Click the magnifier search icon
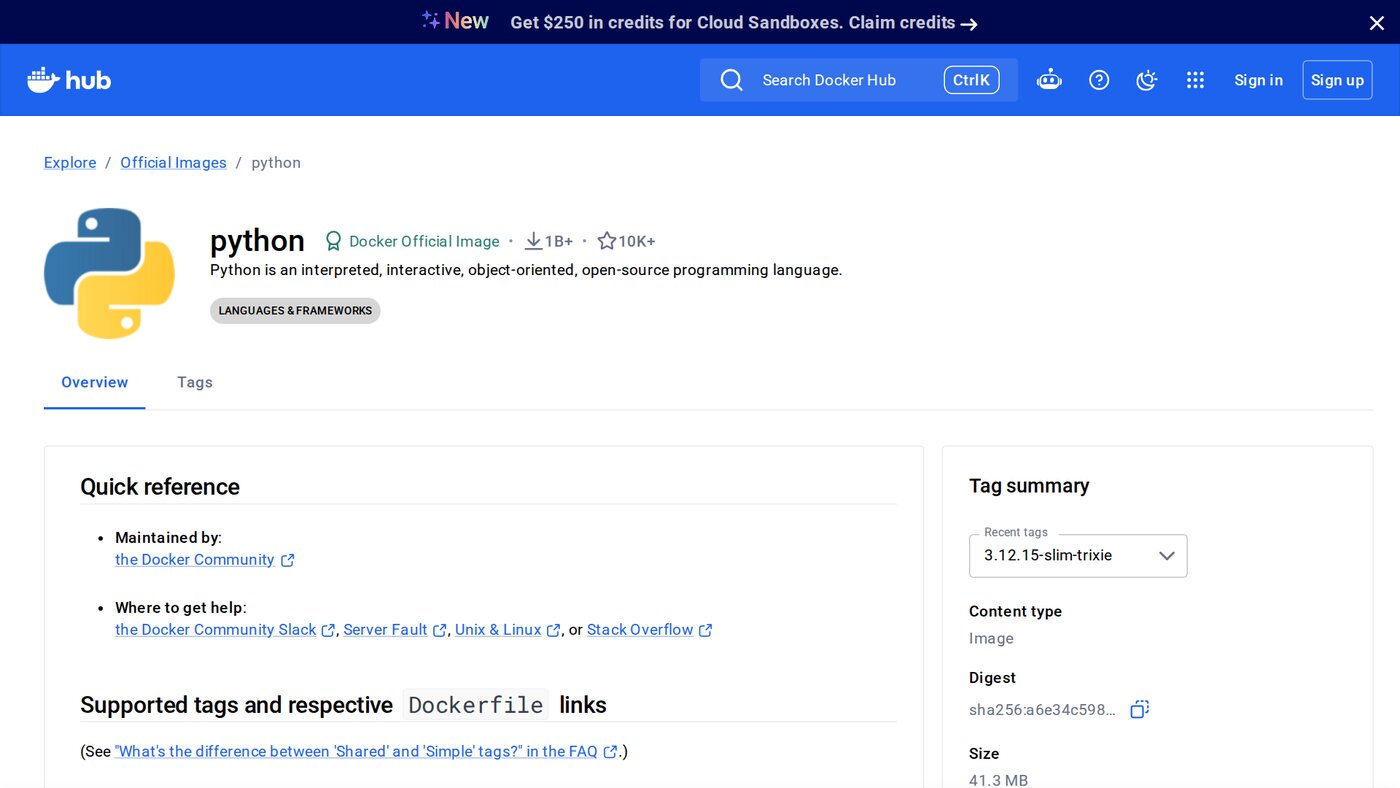Image resolution: width=1400 pixels, height=788 pixels. point(732,80)
